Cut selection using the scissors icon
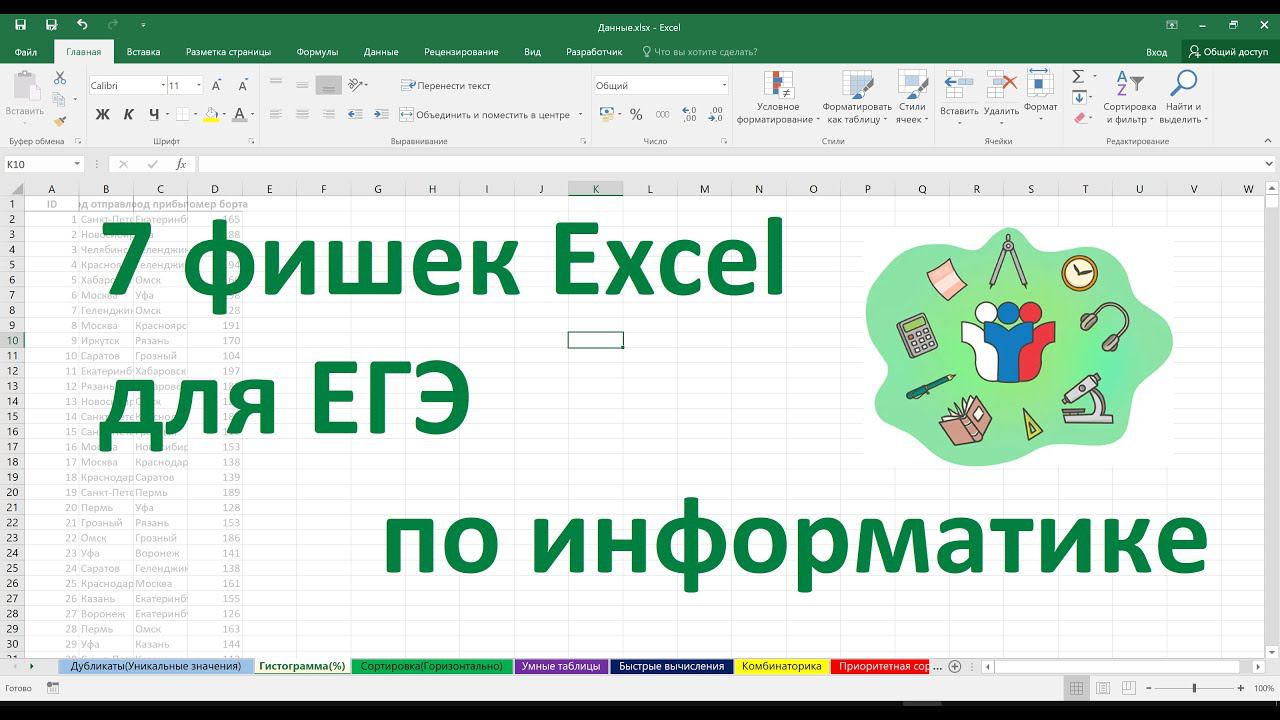 [x=60, y=78]
